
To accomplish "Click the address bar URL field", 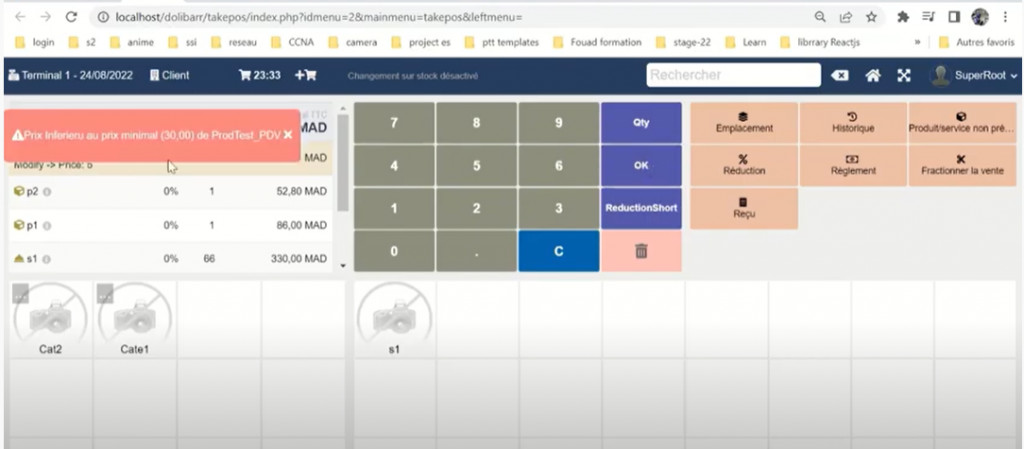I will 451,17.
